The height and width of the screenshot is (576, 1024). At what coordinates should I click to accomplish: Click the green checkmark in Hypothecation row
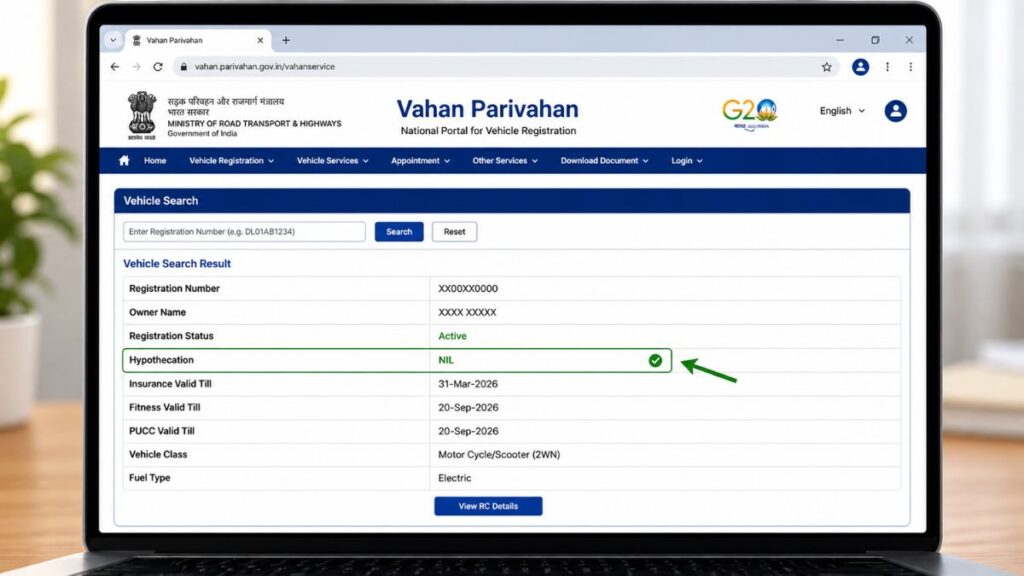point(655,360)
